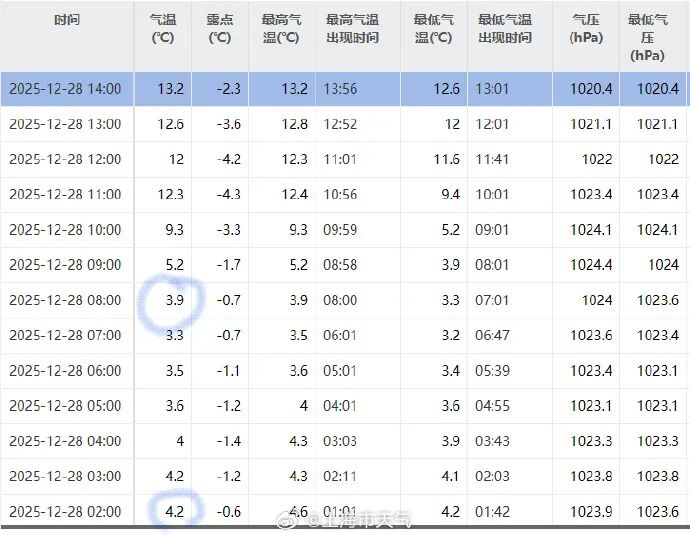690x537 pixels.
Task: Select the highlighted 2025-12-28 14:00 row timestamp
Action: [65, 89]
